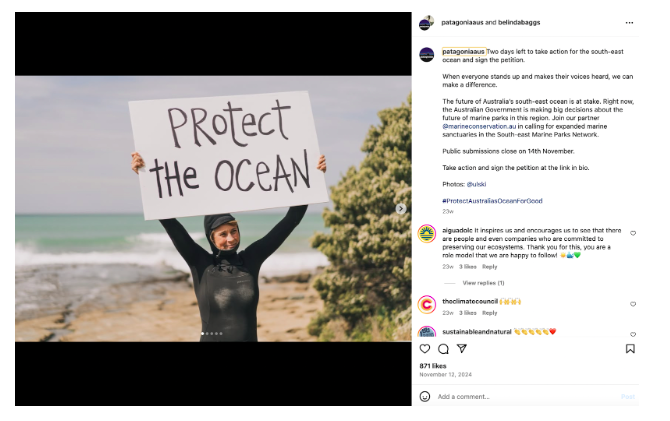View the 871 likes list

click(x=432, y=366)
